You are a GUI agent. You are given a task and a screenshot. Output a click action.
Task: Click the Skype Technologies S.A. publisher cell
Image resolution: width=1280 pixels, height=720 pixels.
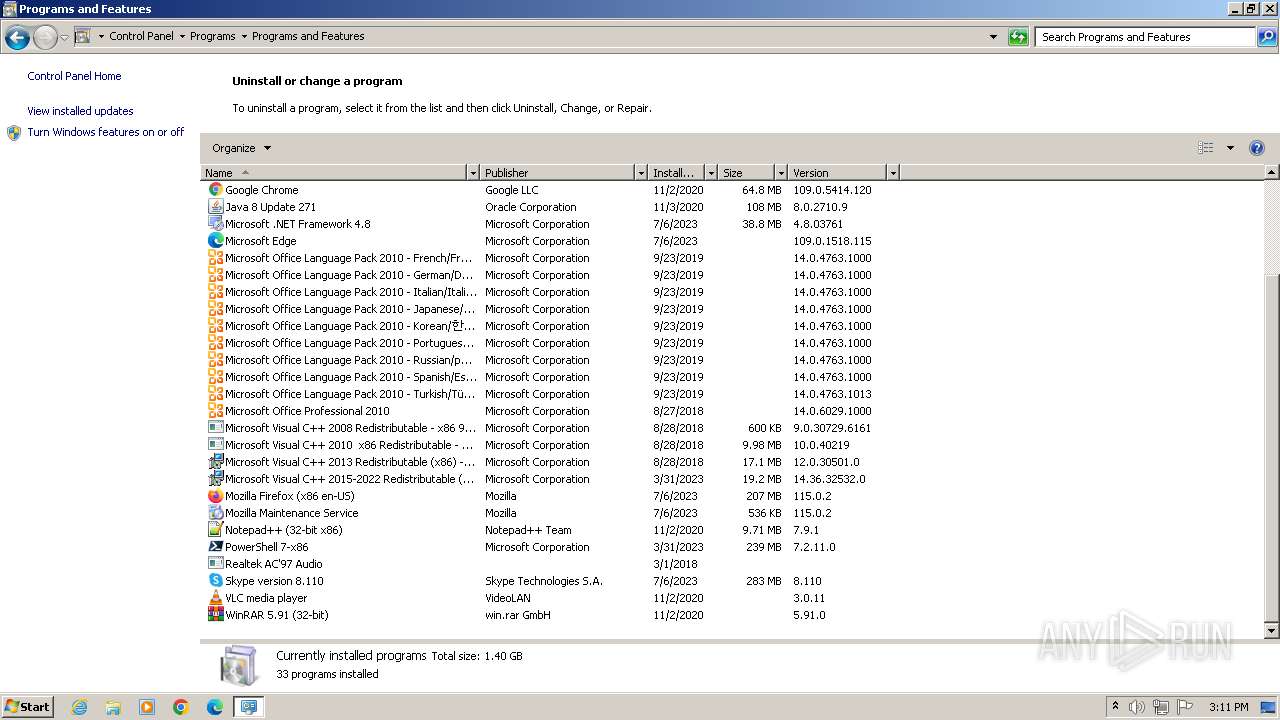pos(544,581)
